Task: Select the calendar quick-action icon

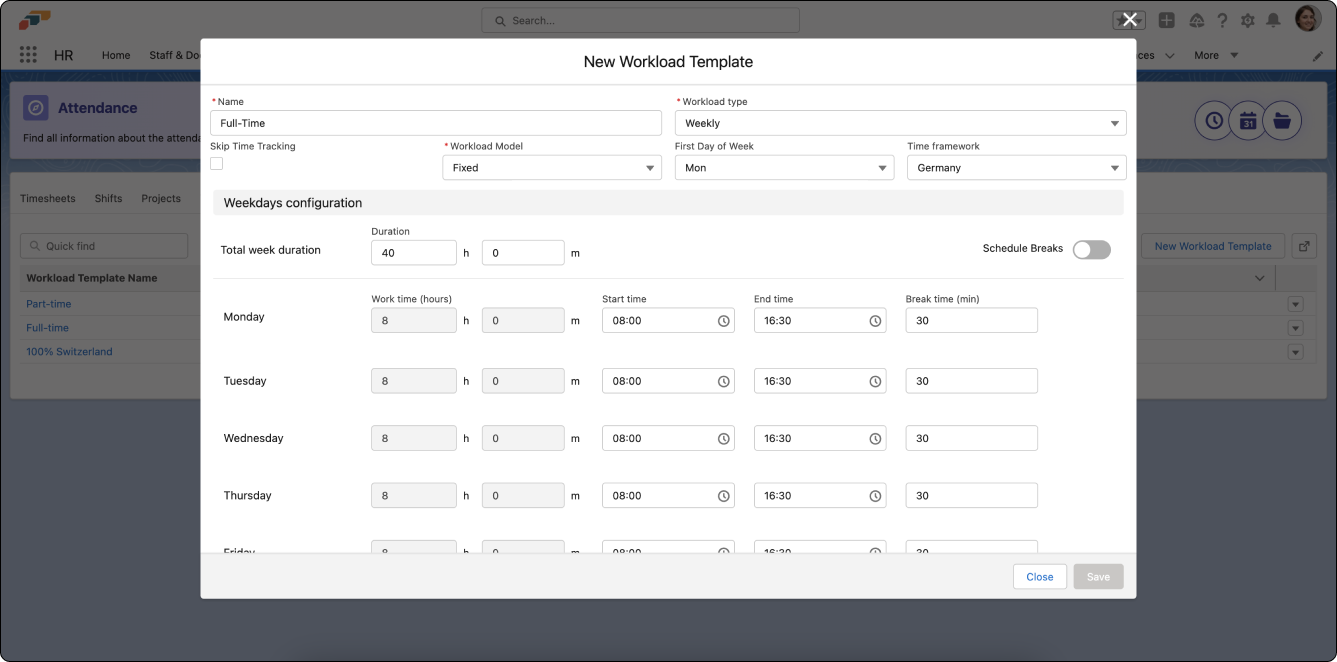Action: [1247, 119]
